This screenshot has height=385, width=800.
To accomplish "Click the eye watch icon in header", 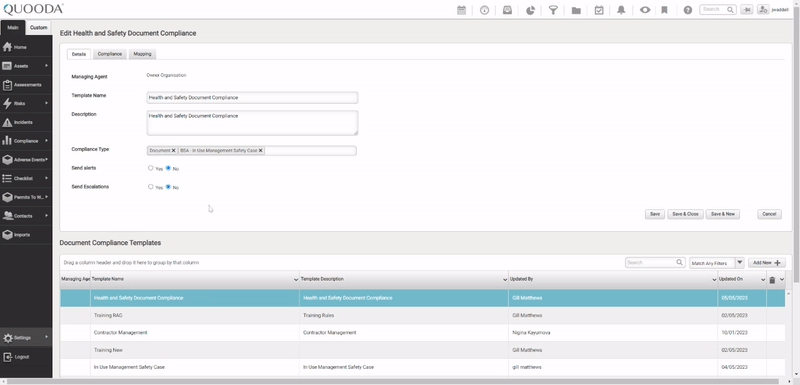I will [x=645, y=10].
